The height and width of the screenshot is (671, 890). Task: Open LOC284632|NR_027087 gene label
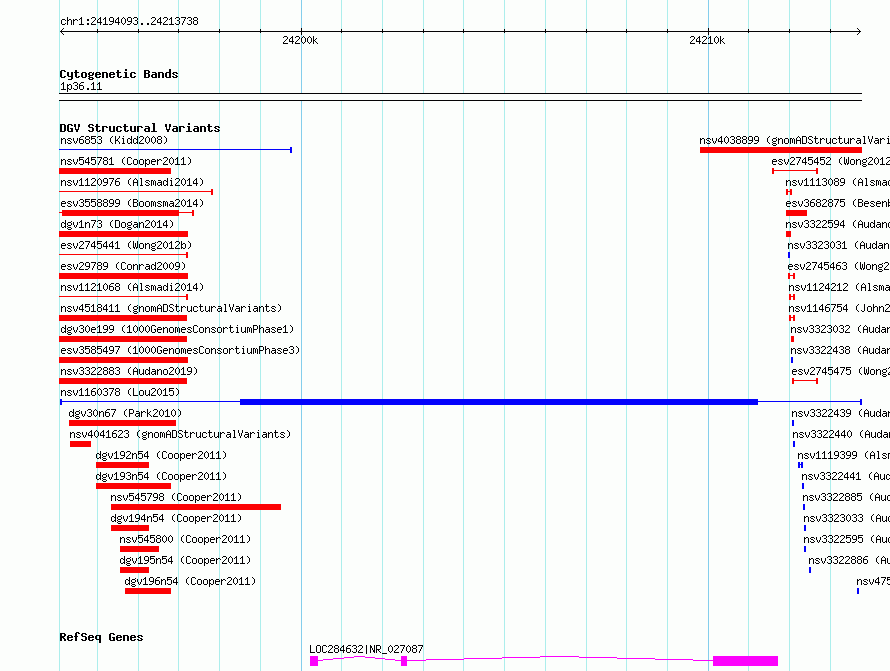pyautogui.click(x=366, y=649)
